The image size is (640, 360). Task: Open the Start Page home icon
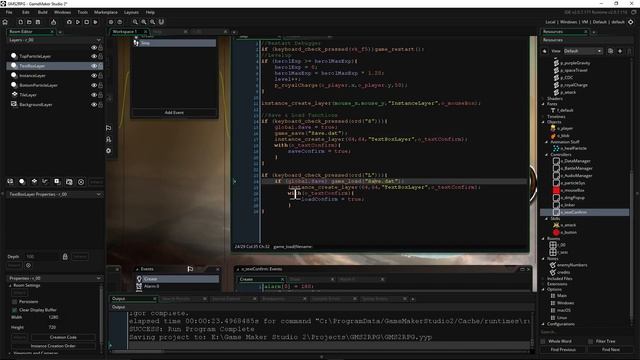coord(5,22)
